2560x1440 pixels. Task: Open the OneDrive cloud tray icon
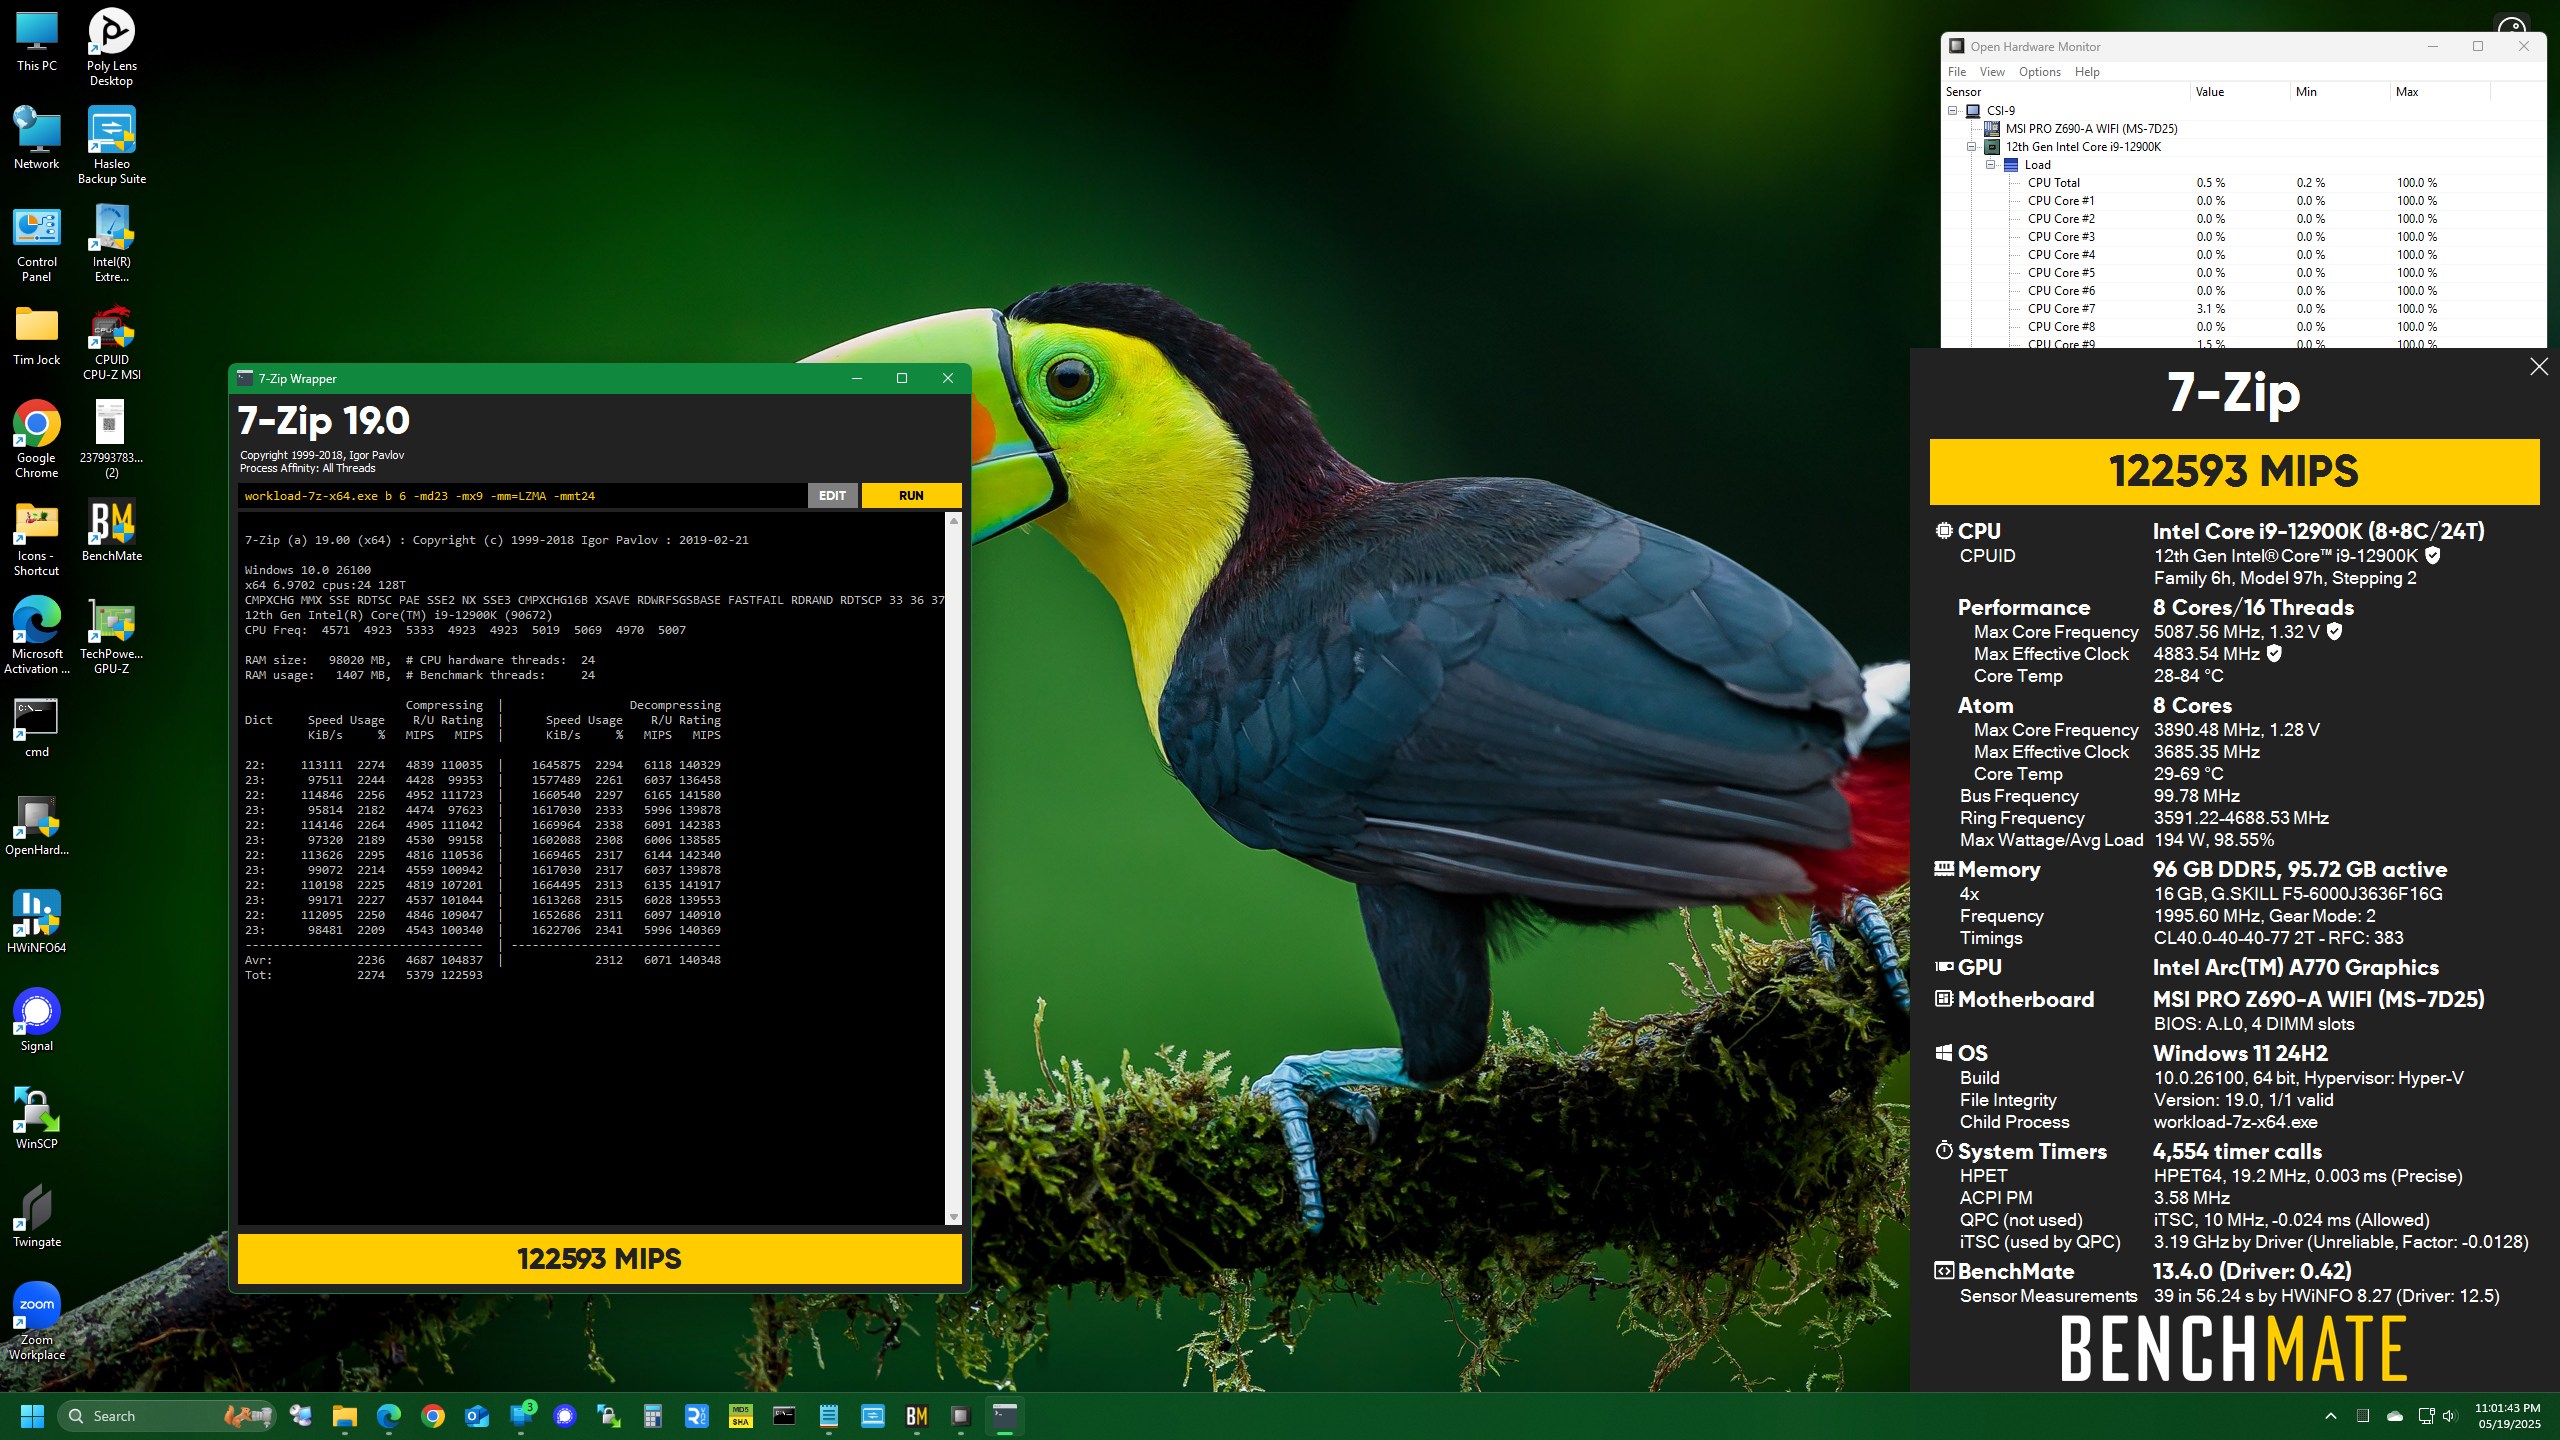pos(2395,1416)
